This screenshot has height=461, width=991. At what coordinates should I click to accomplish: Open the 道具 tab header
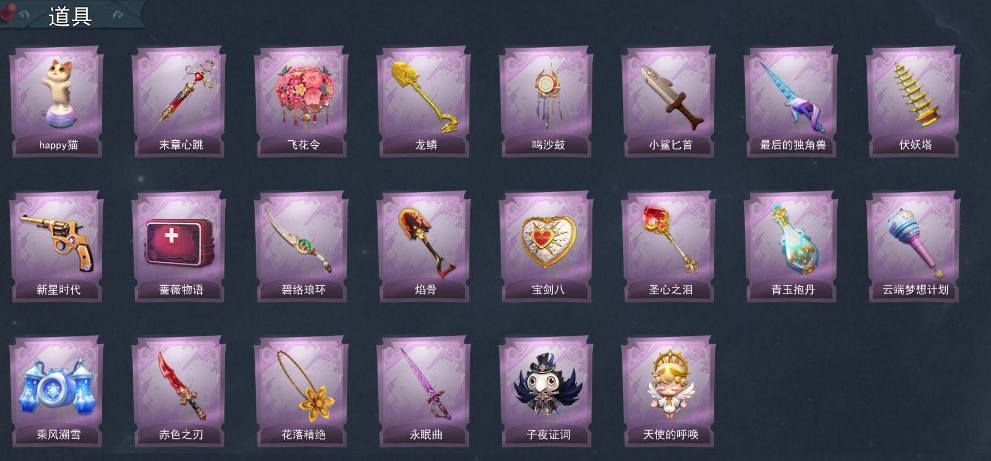pyautogui.click(x=71, y=16)
